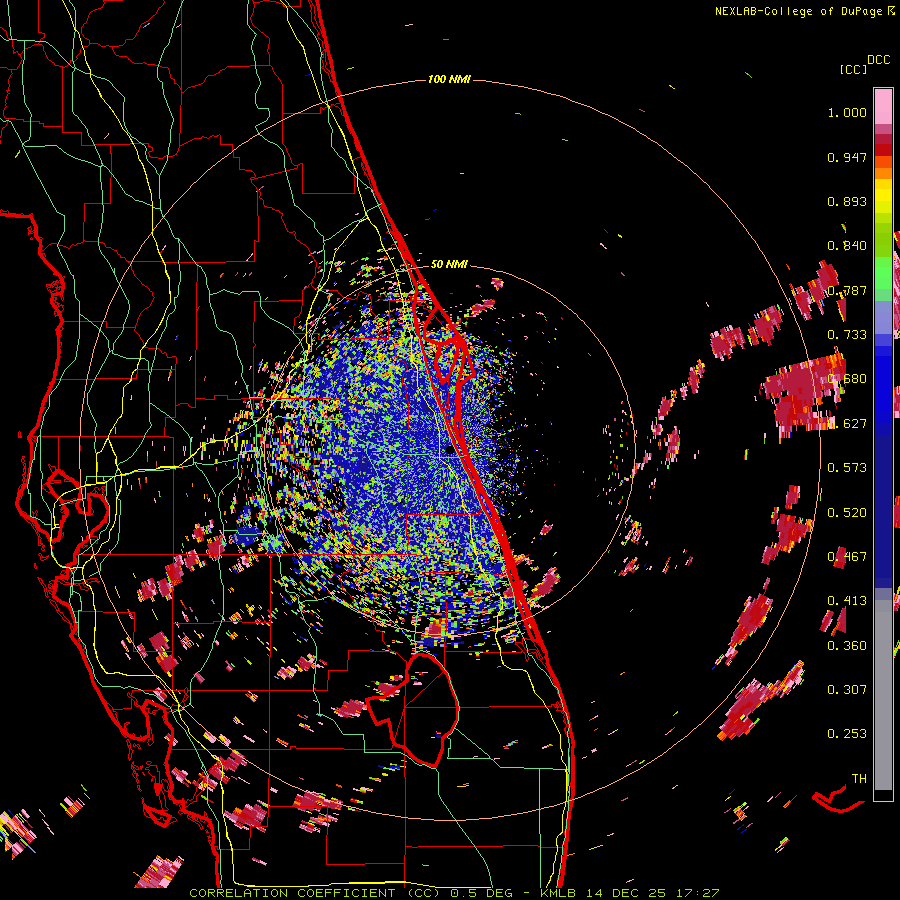Click the [CC] legend unit label

coord(854,69)
